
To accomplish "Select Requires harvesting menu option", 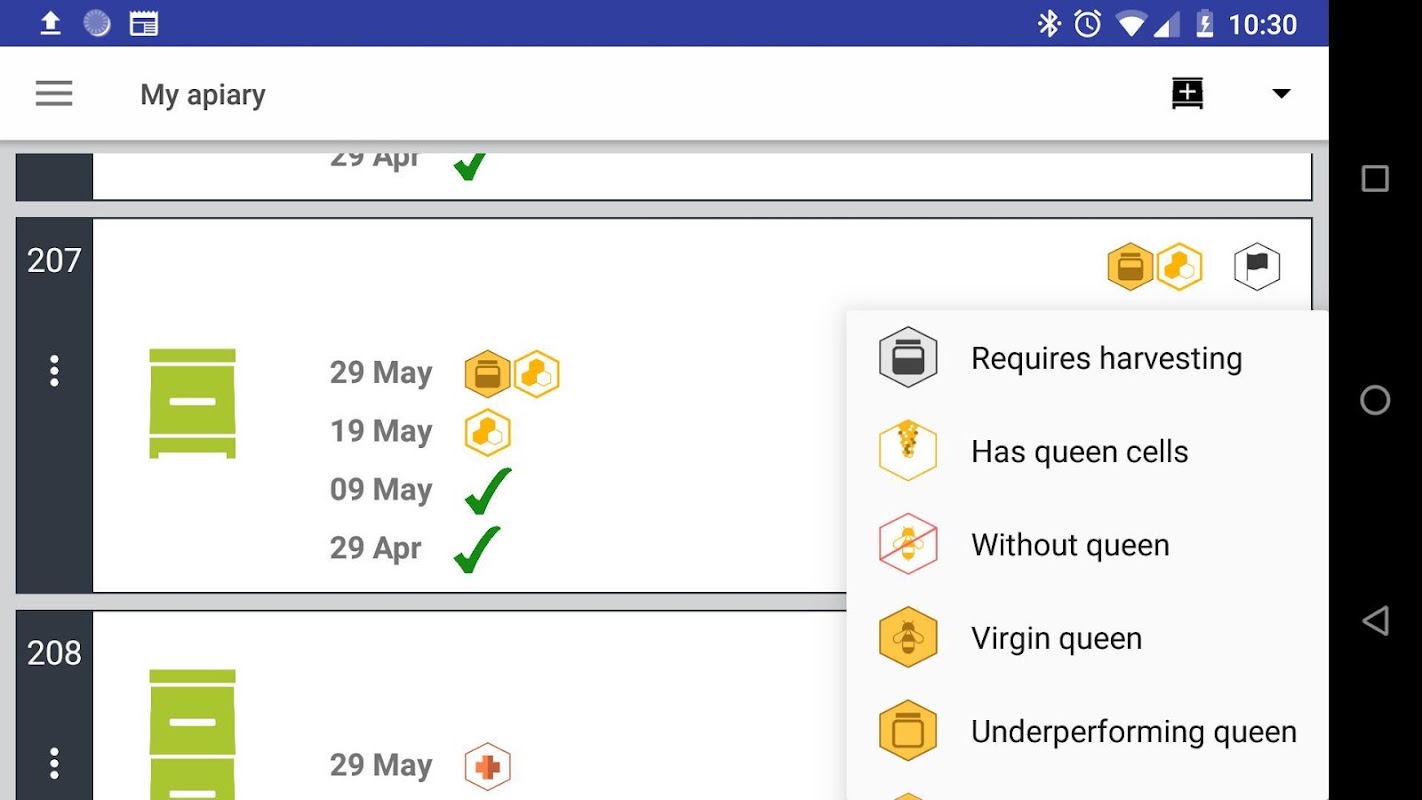I will pyautogui.click(x=1088, y=358).
